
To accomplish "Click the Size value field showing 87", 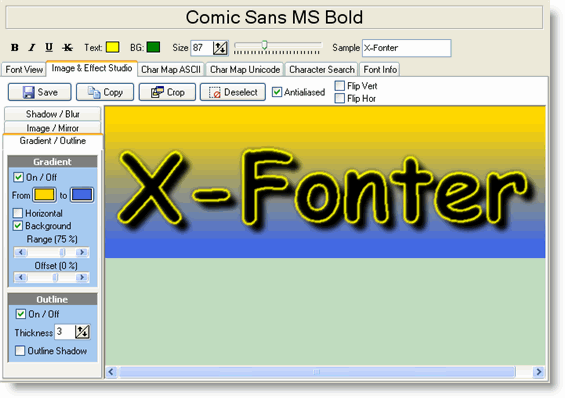I will 202,48.
